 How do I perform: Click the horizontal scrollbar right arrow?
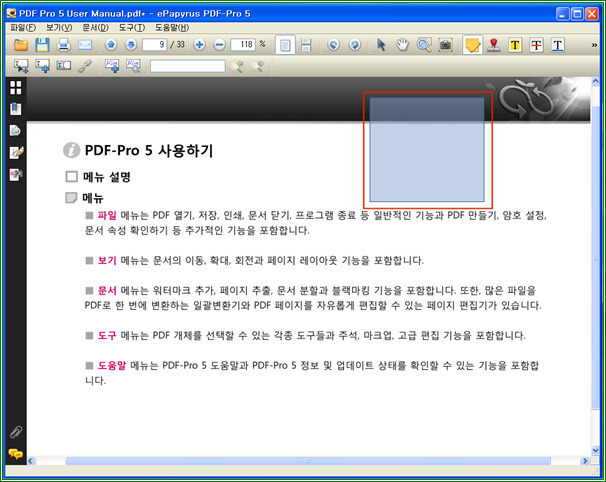(585, 461)
